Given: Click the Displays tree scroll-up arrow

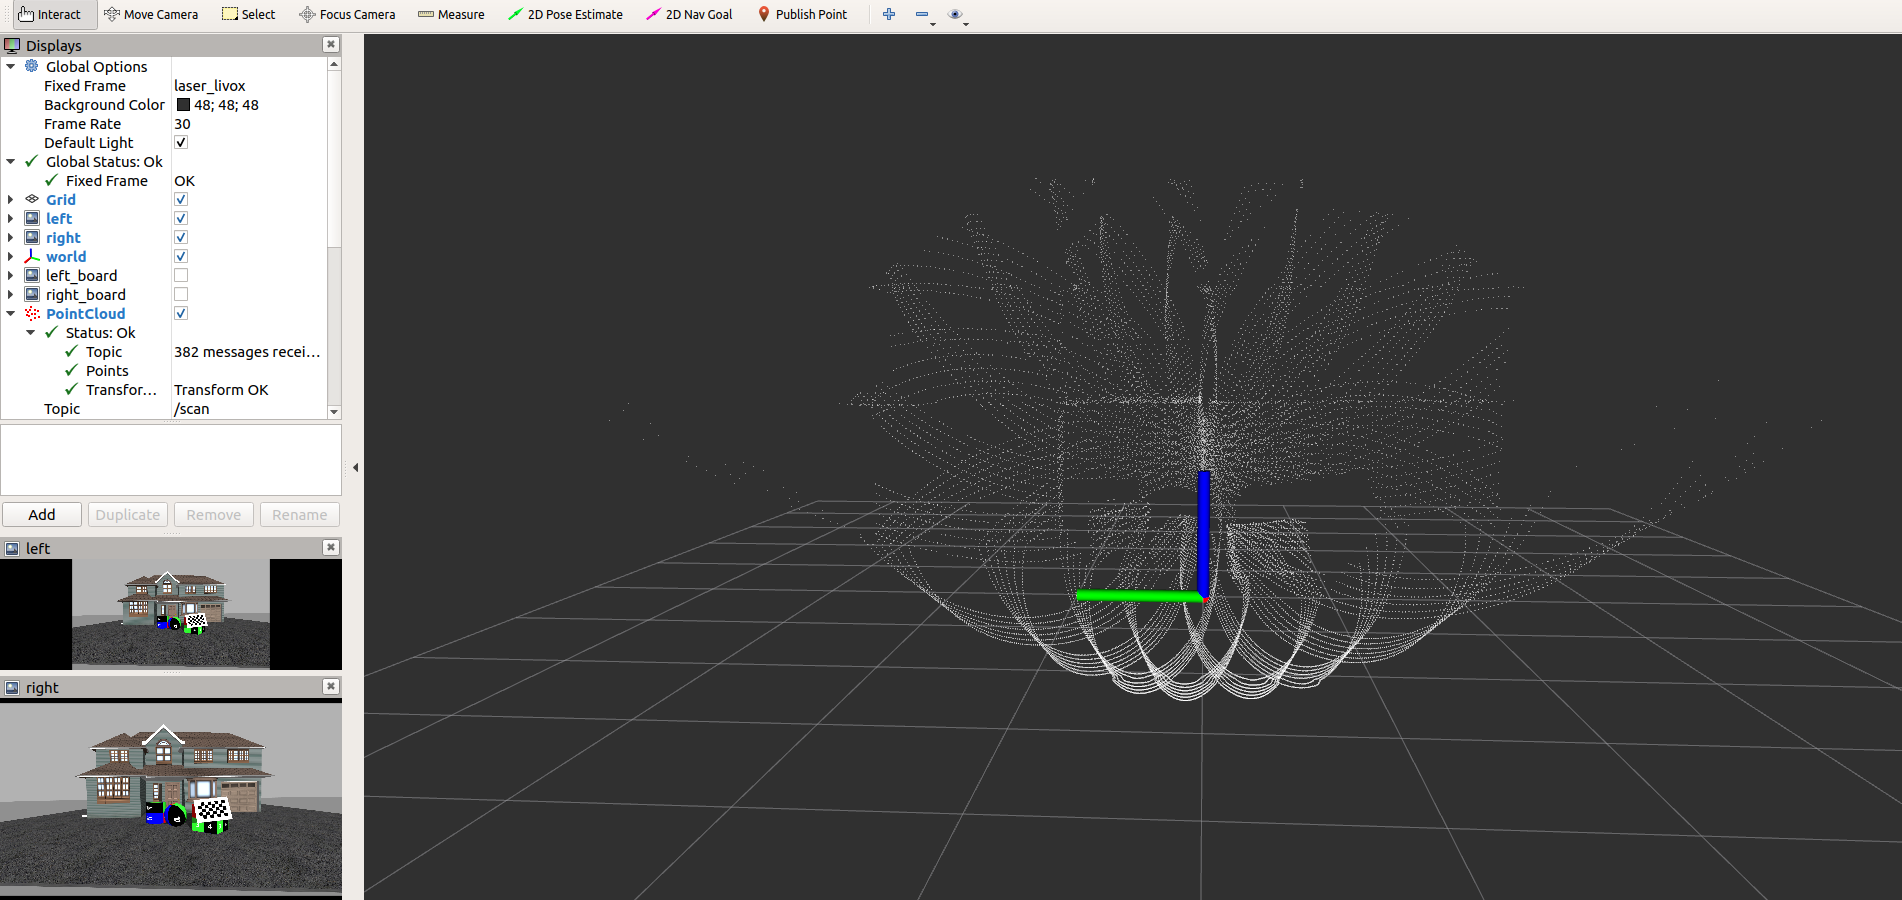Looking at the screenshot, I should [x=334, y=64].
